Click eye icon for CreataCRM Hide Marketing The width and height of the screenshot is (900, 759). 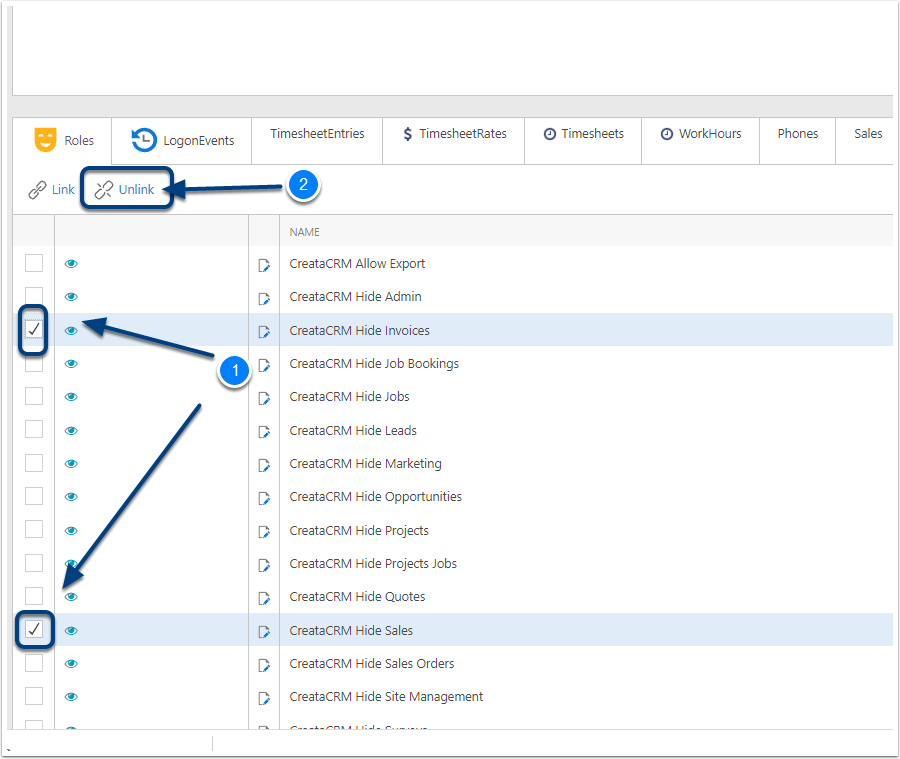(71, 464)
